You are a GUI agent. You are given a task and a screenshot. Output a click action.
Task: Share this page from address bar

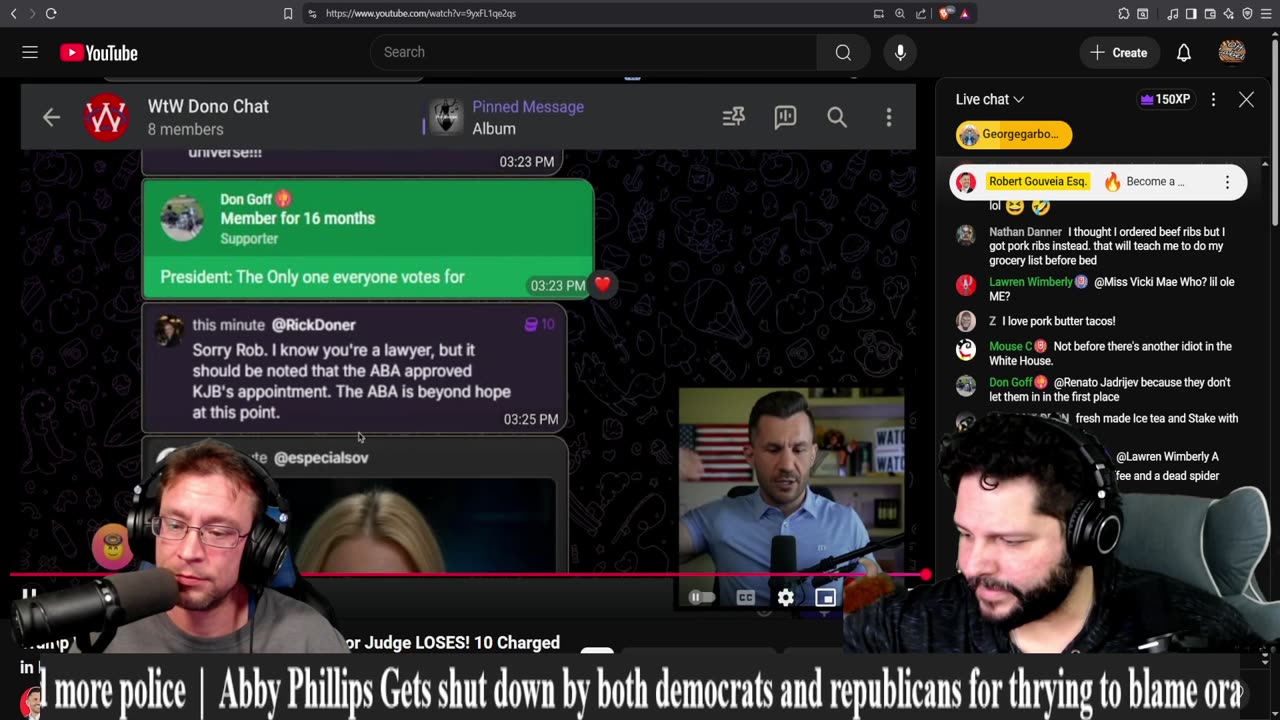(921, 13)
